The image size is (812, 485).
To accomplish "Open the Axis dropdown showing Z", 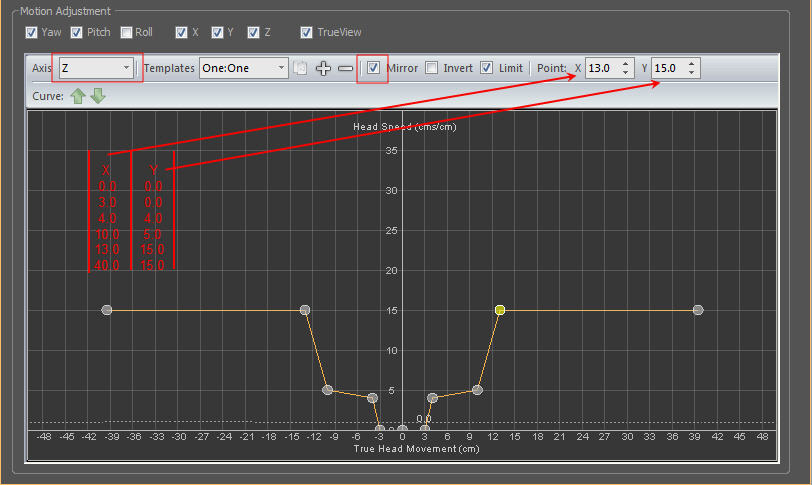I will [96, 68].
